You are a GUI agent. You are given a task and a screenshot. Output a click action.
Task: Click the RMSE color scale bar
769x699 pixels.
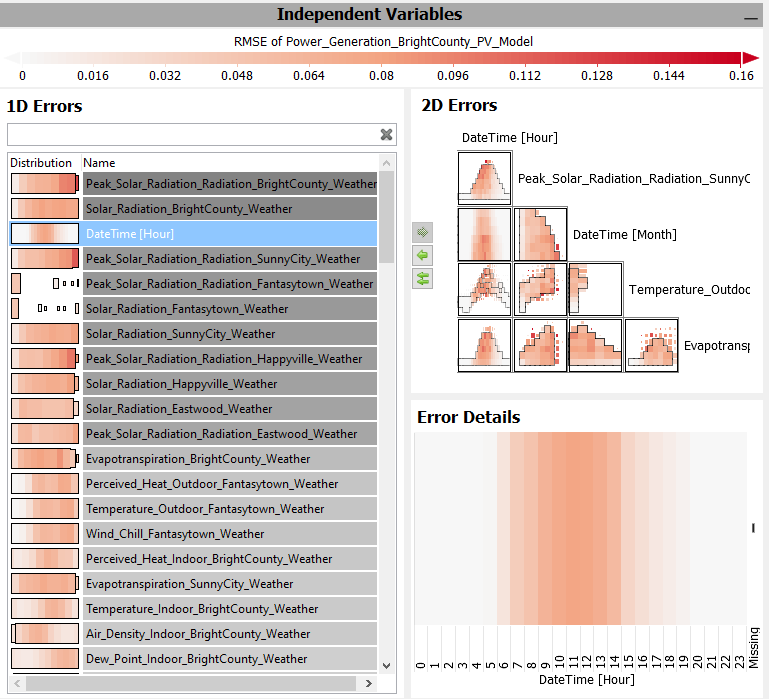click(380, 58)
